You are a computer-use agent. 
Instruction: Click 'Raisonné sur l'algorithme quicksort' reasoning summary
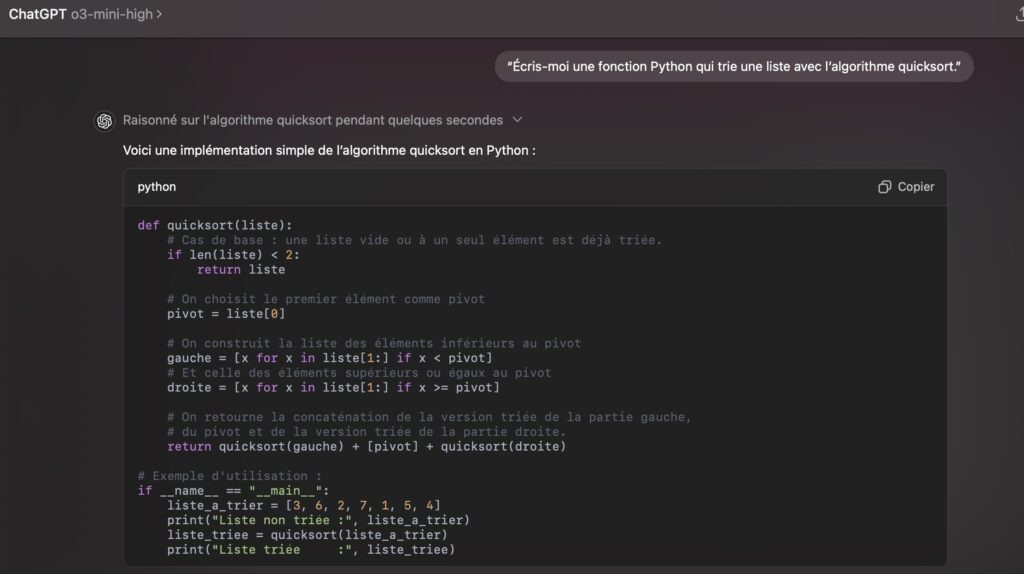click(x=313, y=120)
